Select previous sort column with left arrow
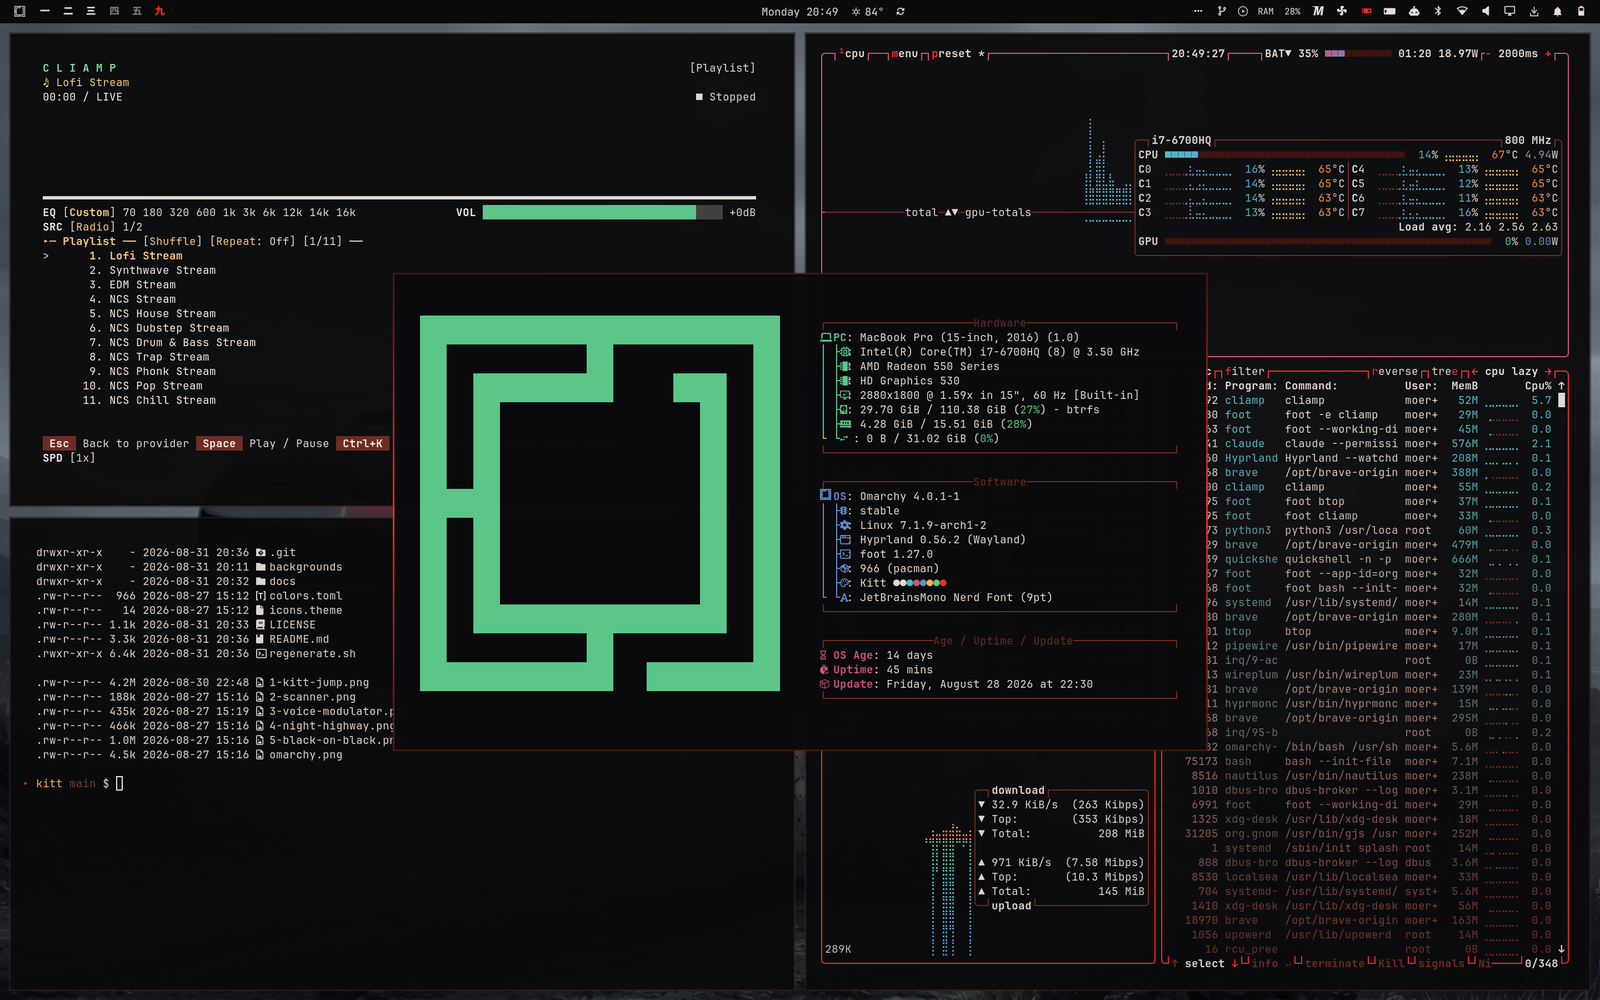Image resolution: width=1600 pixels, height=1000 pixels. coord(1474,371)
